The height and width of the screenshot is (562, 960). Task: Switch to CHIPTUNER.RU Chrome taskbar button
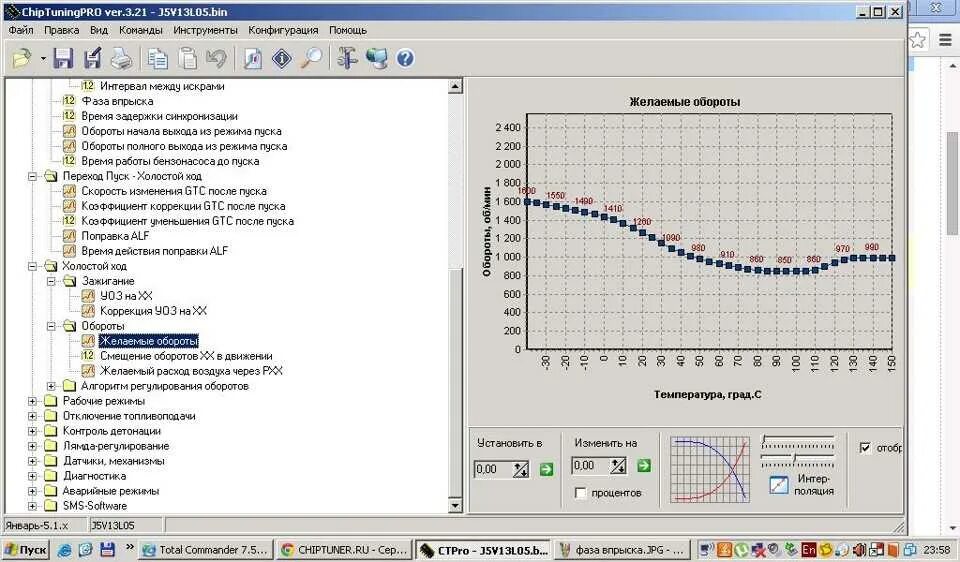coord(344,550)
